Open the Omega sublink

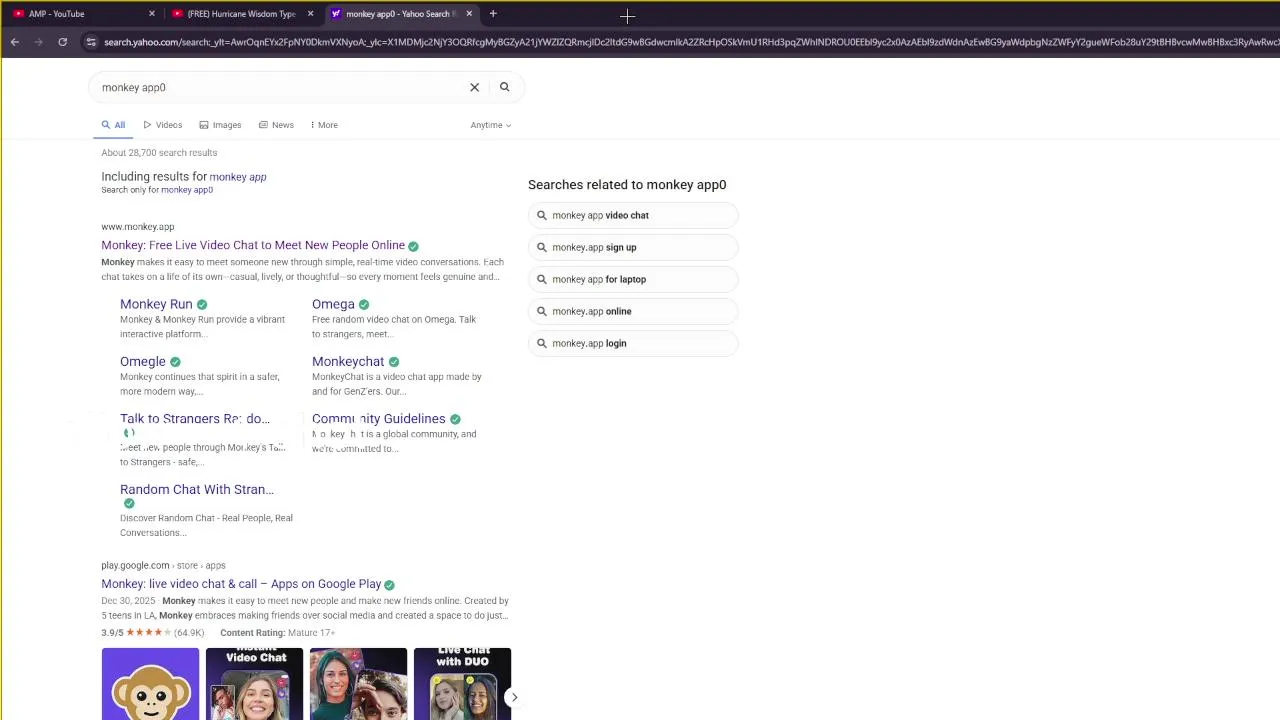(x=333, y=304)
